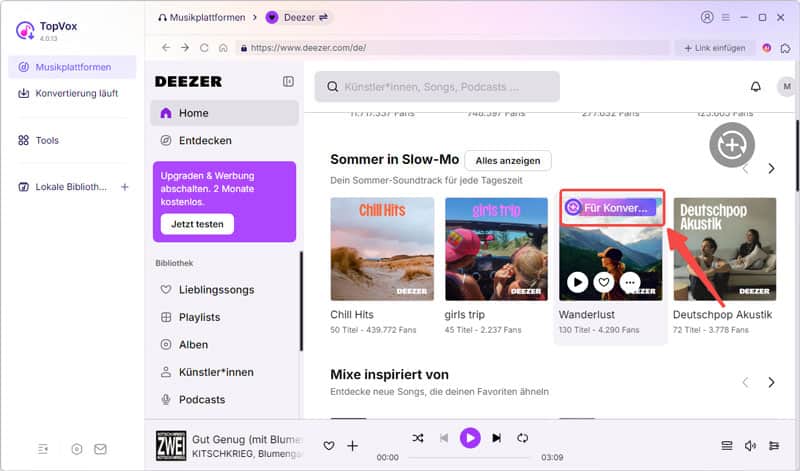This screenshot has height=471, width=800.
Task: Show next Mixe inspiriert von items
Action: [x=771, y=383]
